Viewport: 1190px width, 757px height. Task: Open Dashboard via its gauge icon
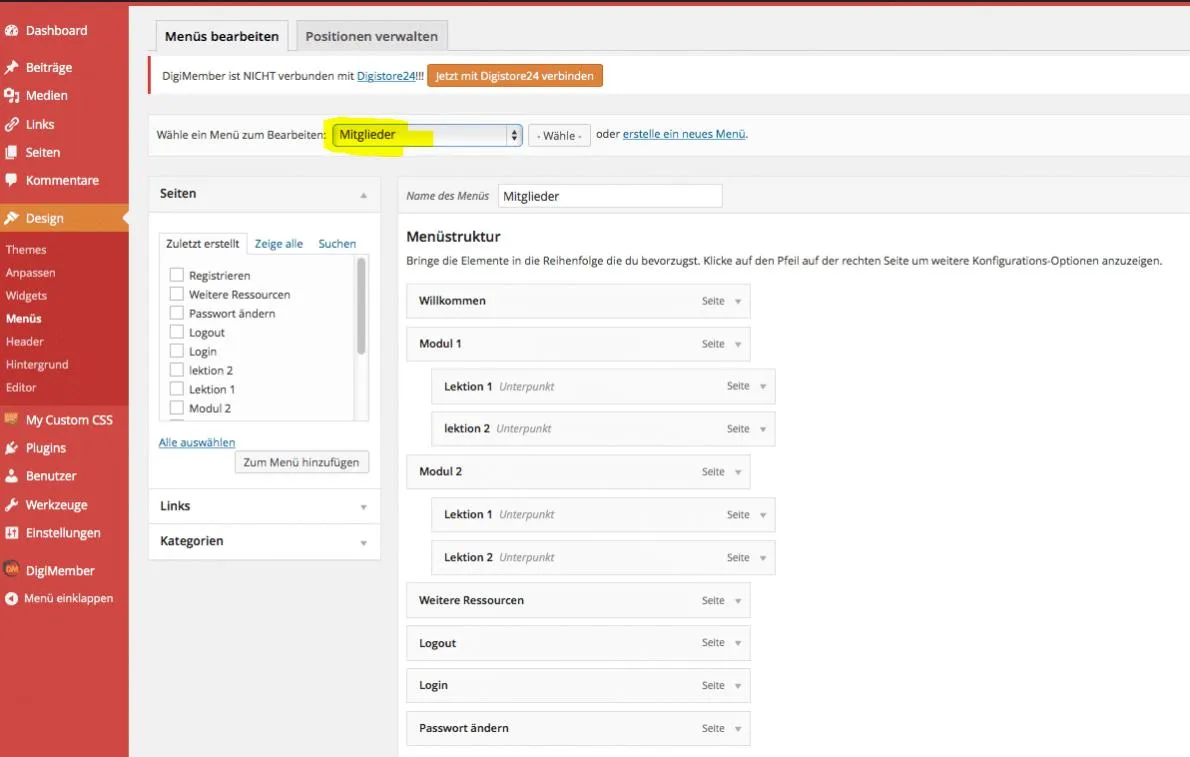point(11,31)
